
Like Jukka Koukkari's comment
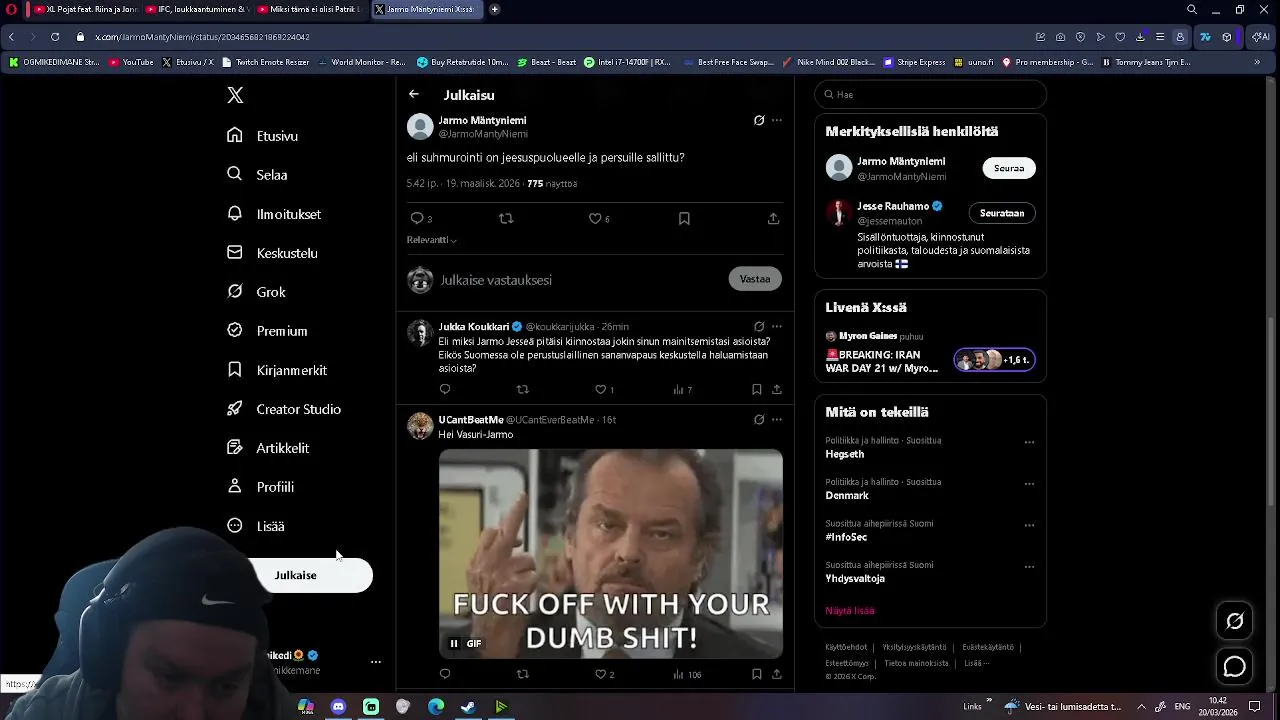click(604, 389)
